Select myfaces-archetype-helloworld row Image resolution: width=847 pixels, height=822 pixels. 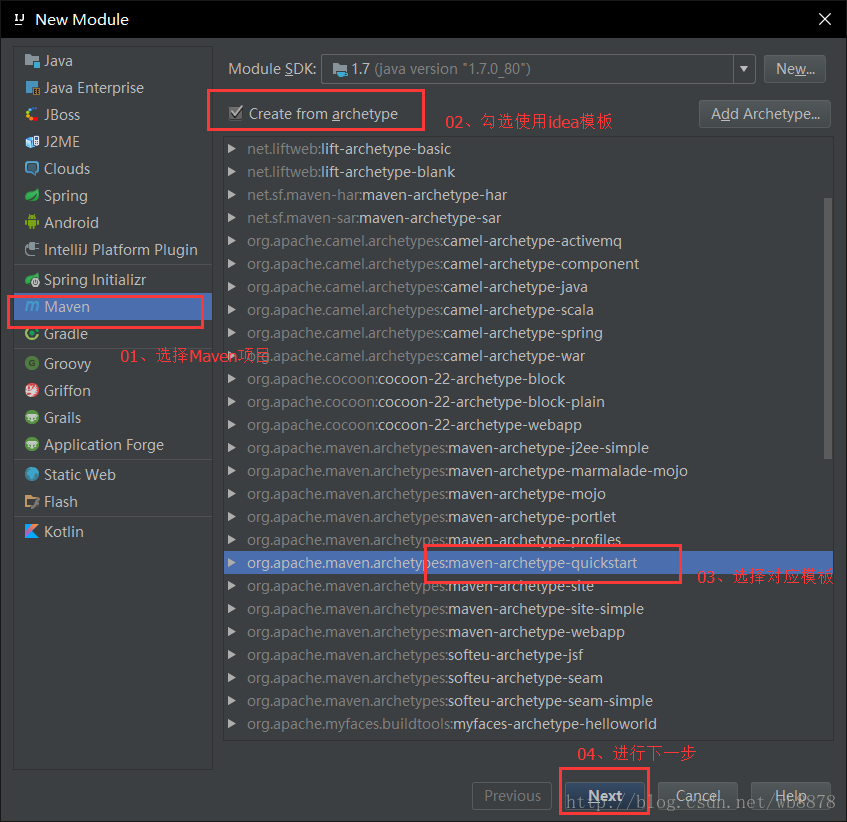(528, 724)
